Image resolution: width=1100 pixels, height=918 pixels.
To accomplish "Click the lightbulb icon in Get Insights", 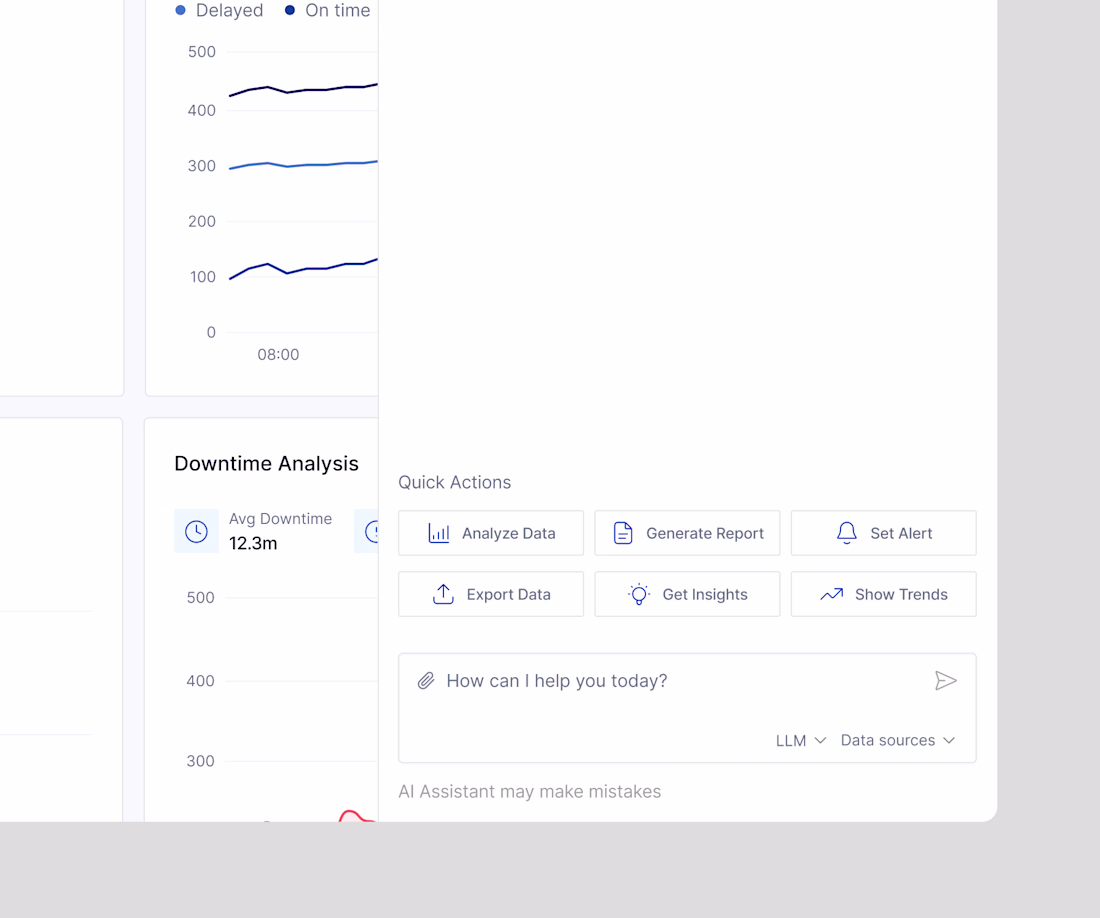I will click(x=639, y=594).
